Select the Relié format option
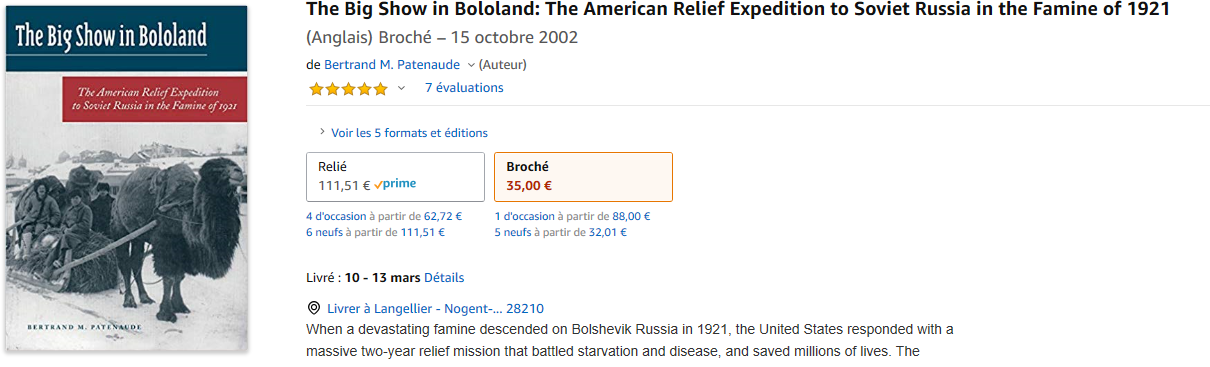 (395, 177)
